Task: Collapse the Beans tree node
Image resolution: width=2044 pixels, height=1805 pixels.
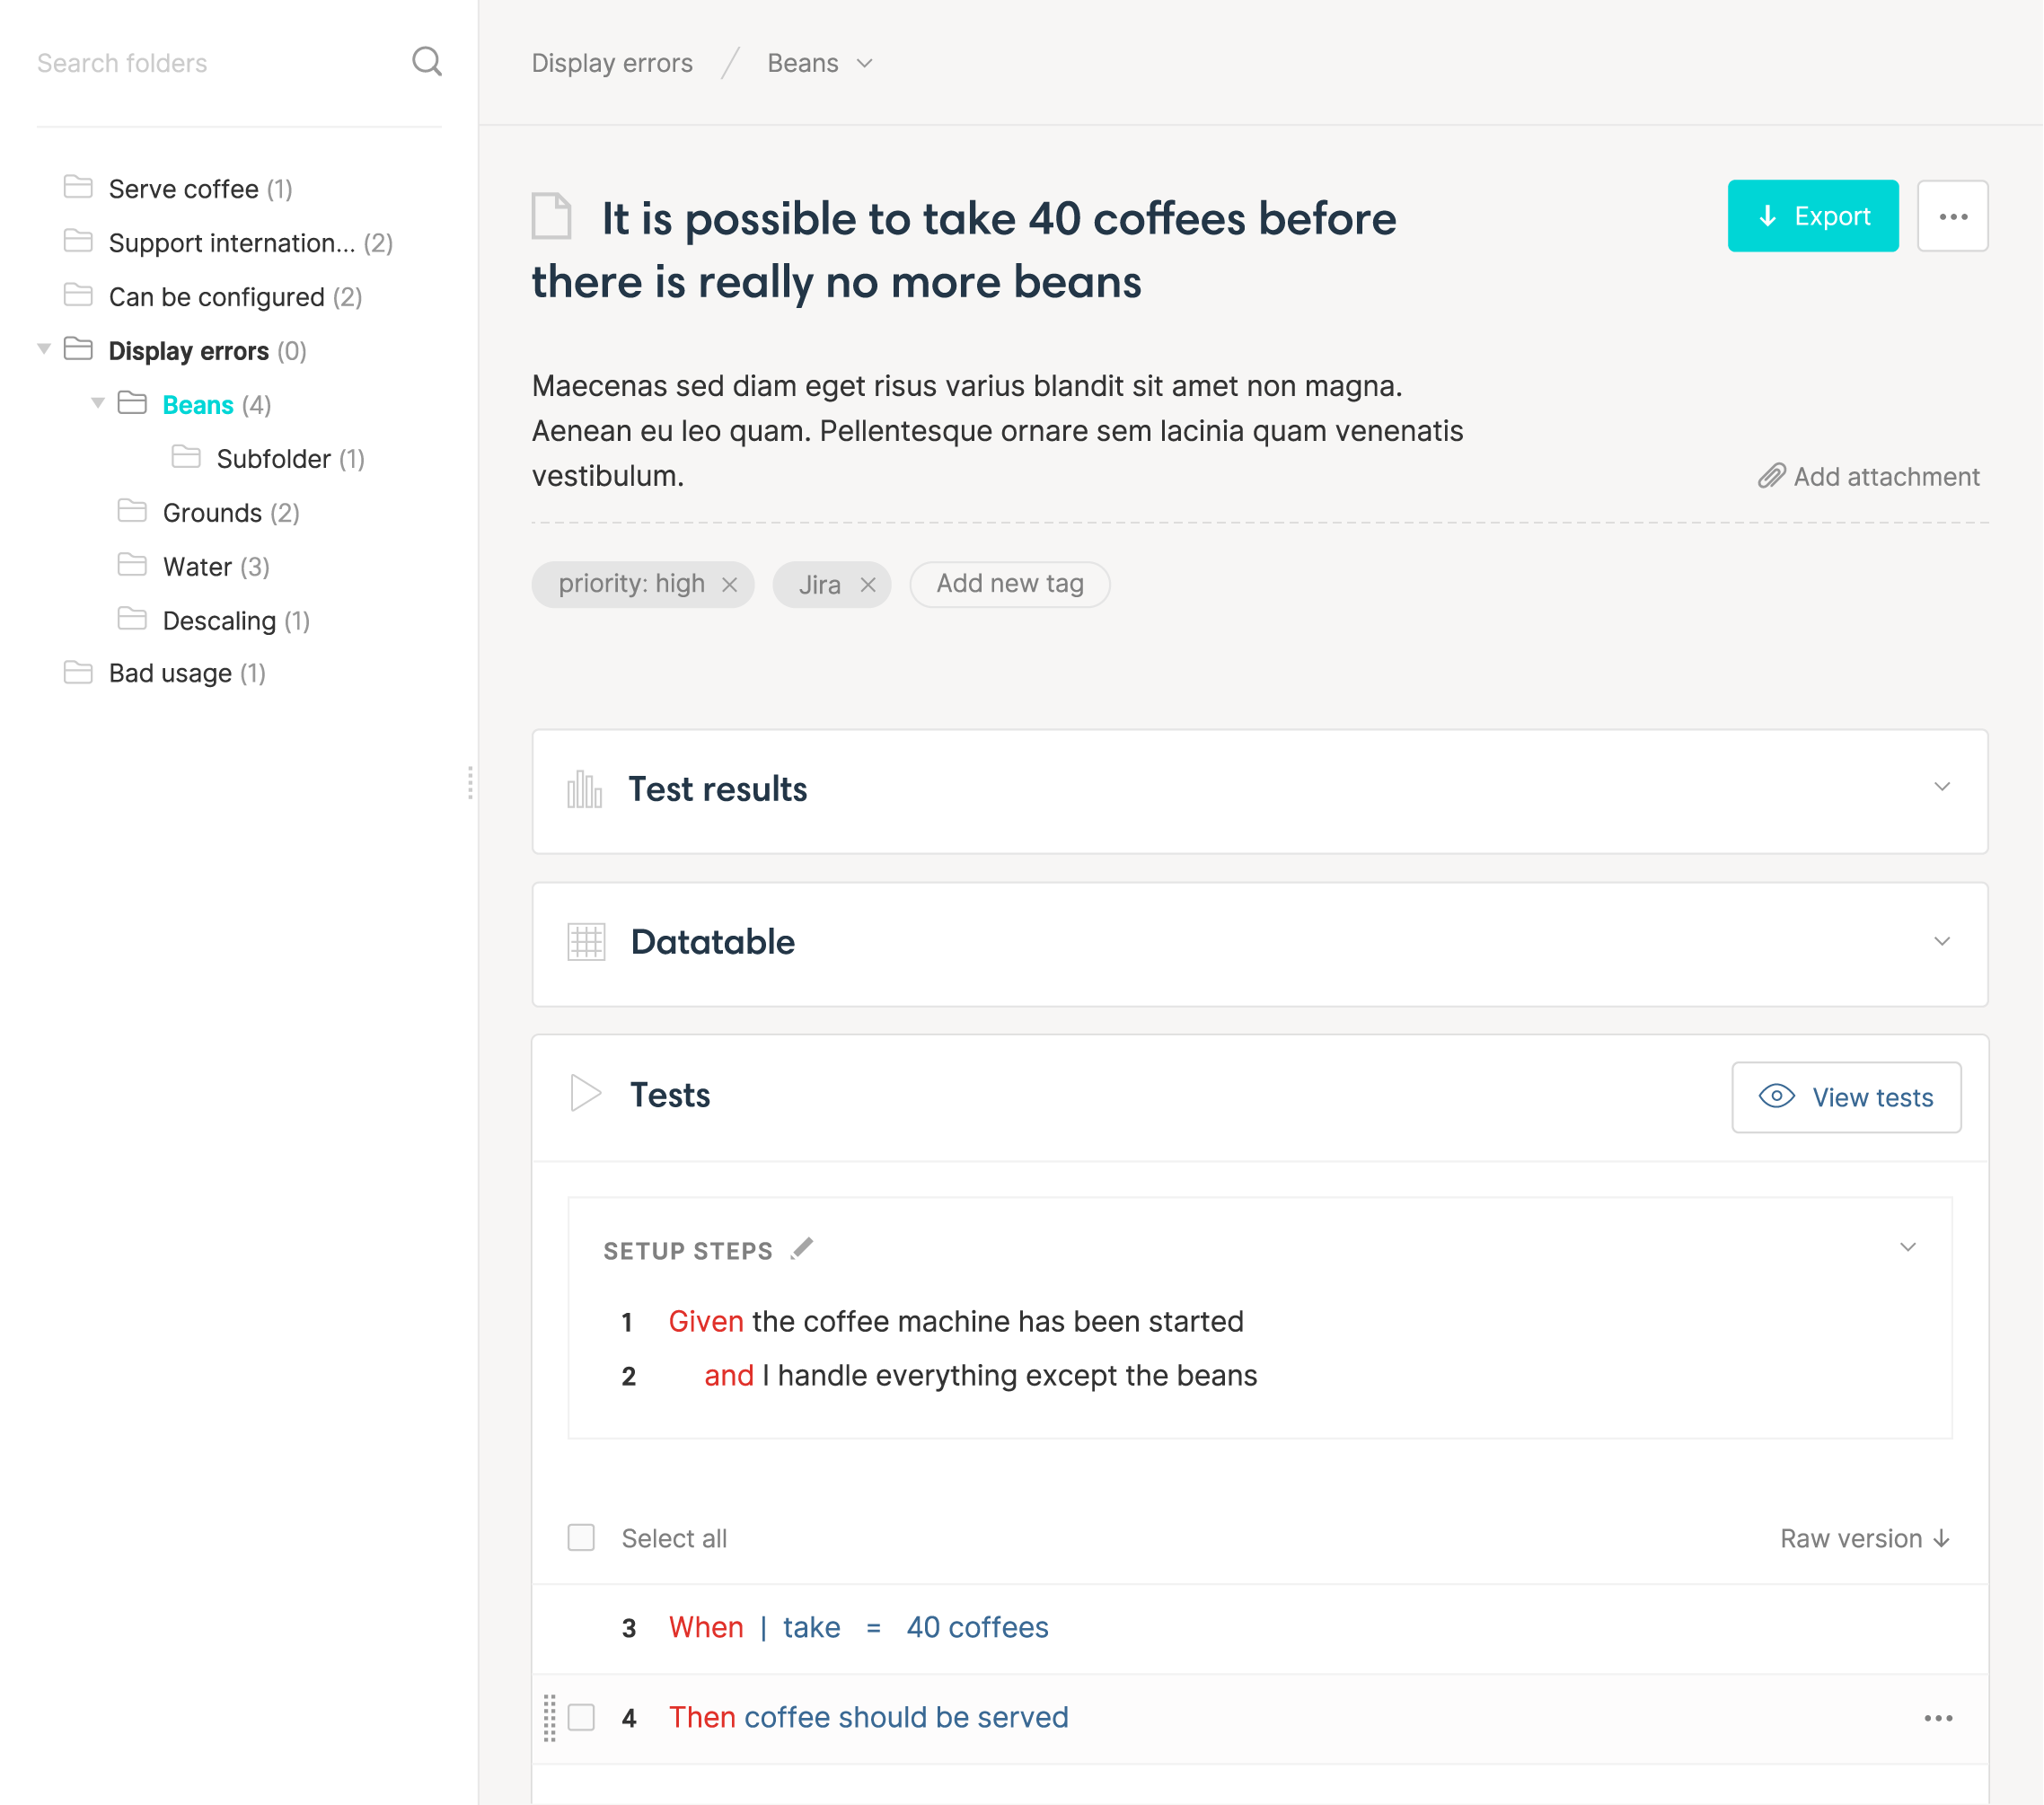Action: (x=98, y=403)
